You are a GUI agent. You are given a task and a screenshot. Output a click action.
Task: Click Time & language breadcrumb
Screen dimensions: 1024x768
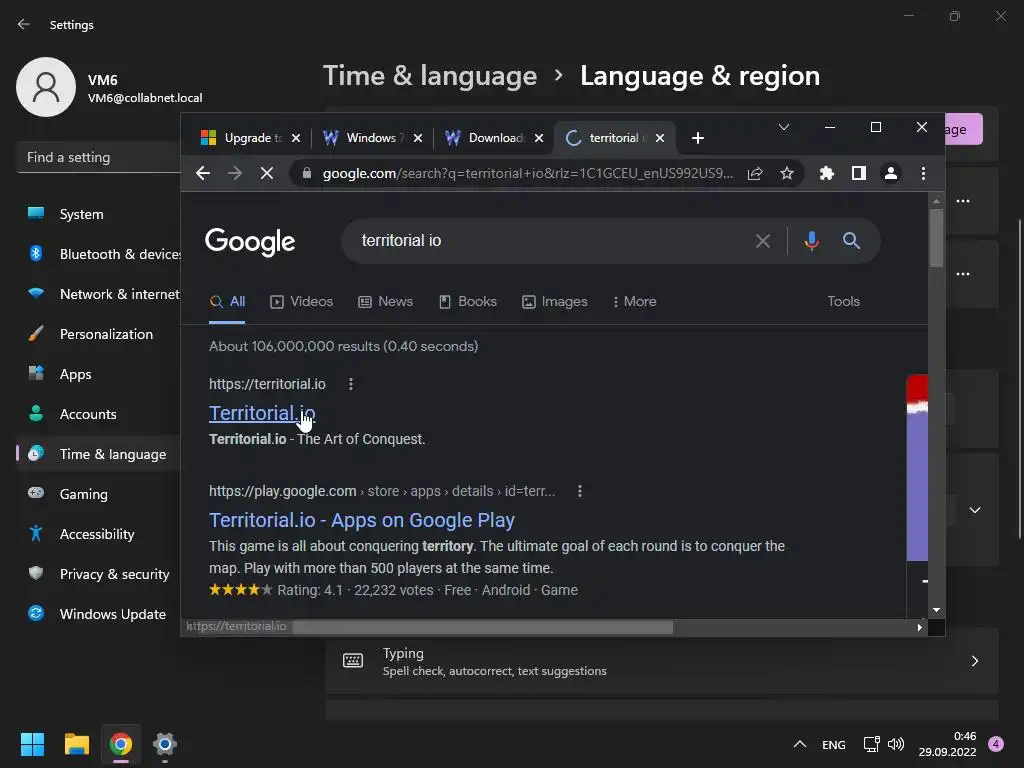coord(430,76)
